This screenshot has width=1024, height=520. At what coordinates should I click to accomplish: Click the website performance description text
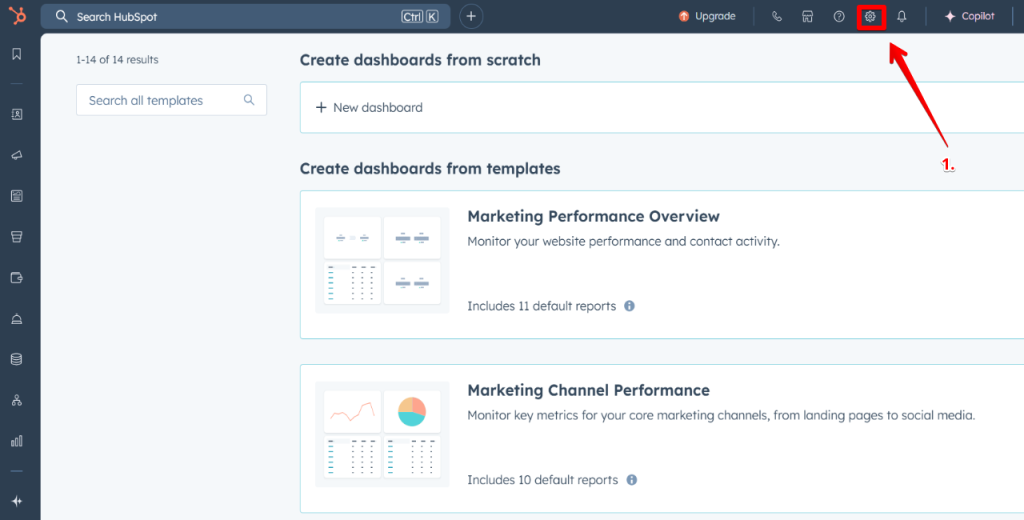(624, 242)
